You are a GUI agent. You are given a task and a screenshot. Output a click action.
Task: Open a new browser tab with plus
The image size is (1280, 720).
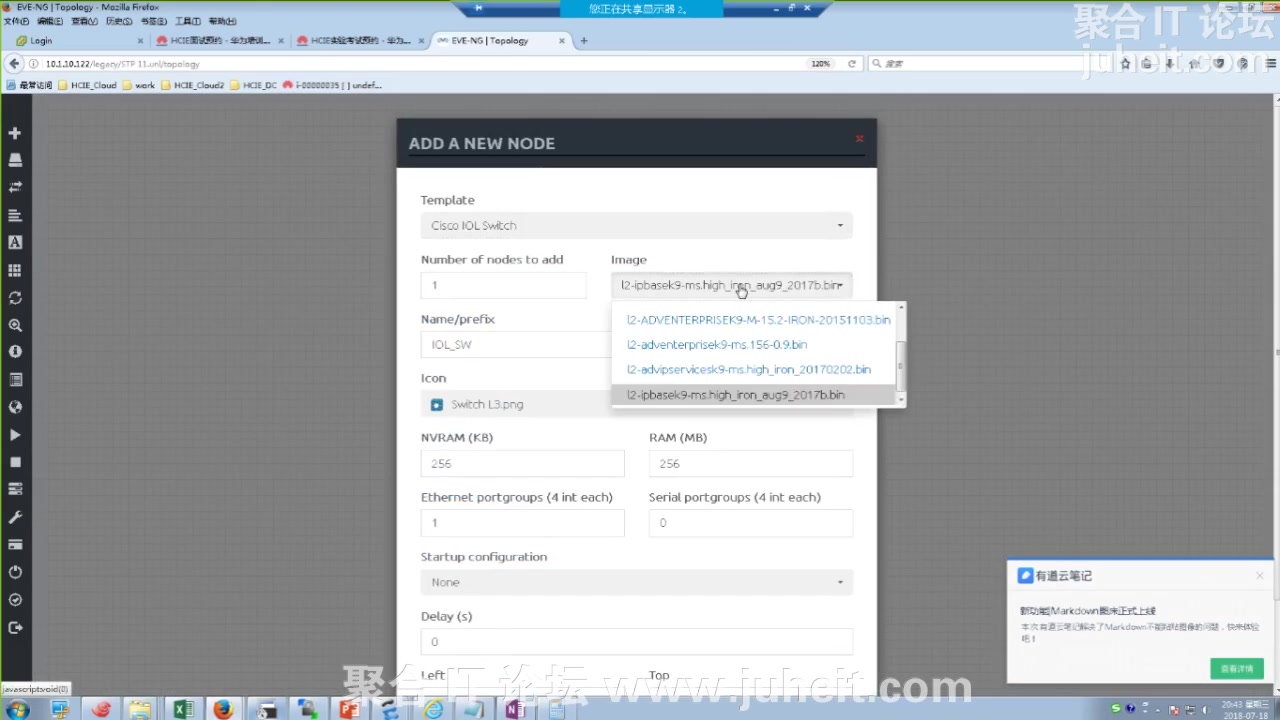point(584,41)
